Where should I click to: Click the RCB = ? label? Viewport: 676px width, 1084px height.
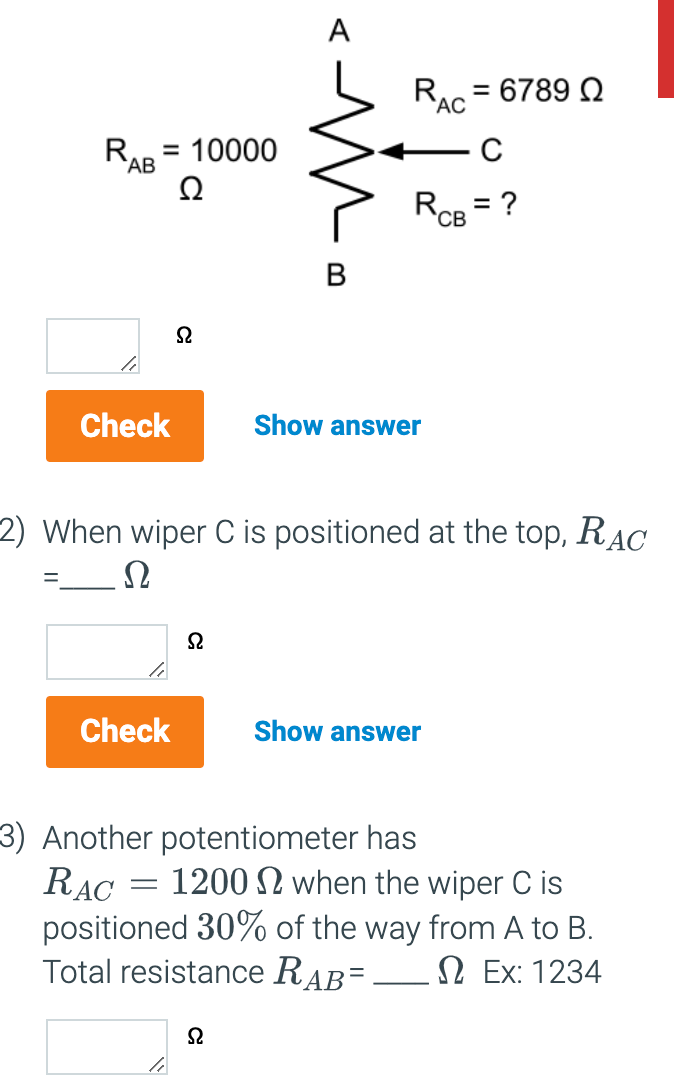click(x=465, y=207)
